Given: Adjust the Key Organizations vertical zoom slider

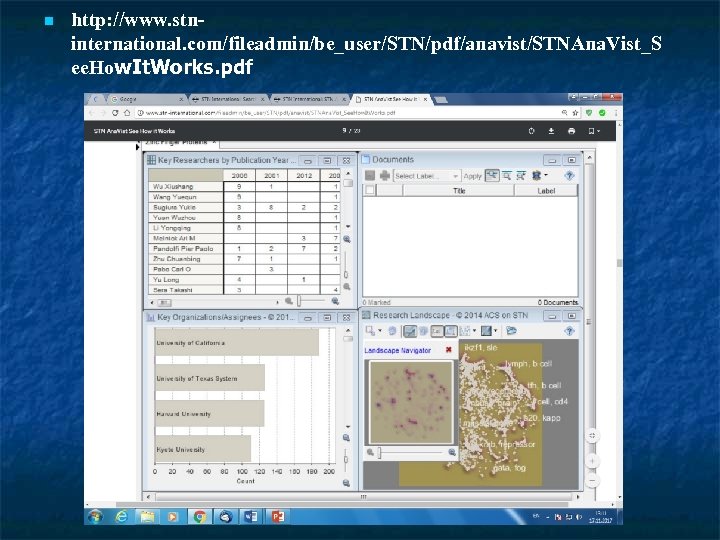Looking at the screenshot, I should [x=346, y=459].
